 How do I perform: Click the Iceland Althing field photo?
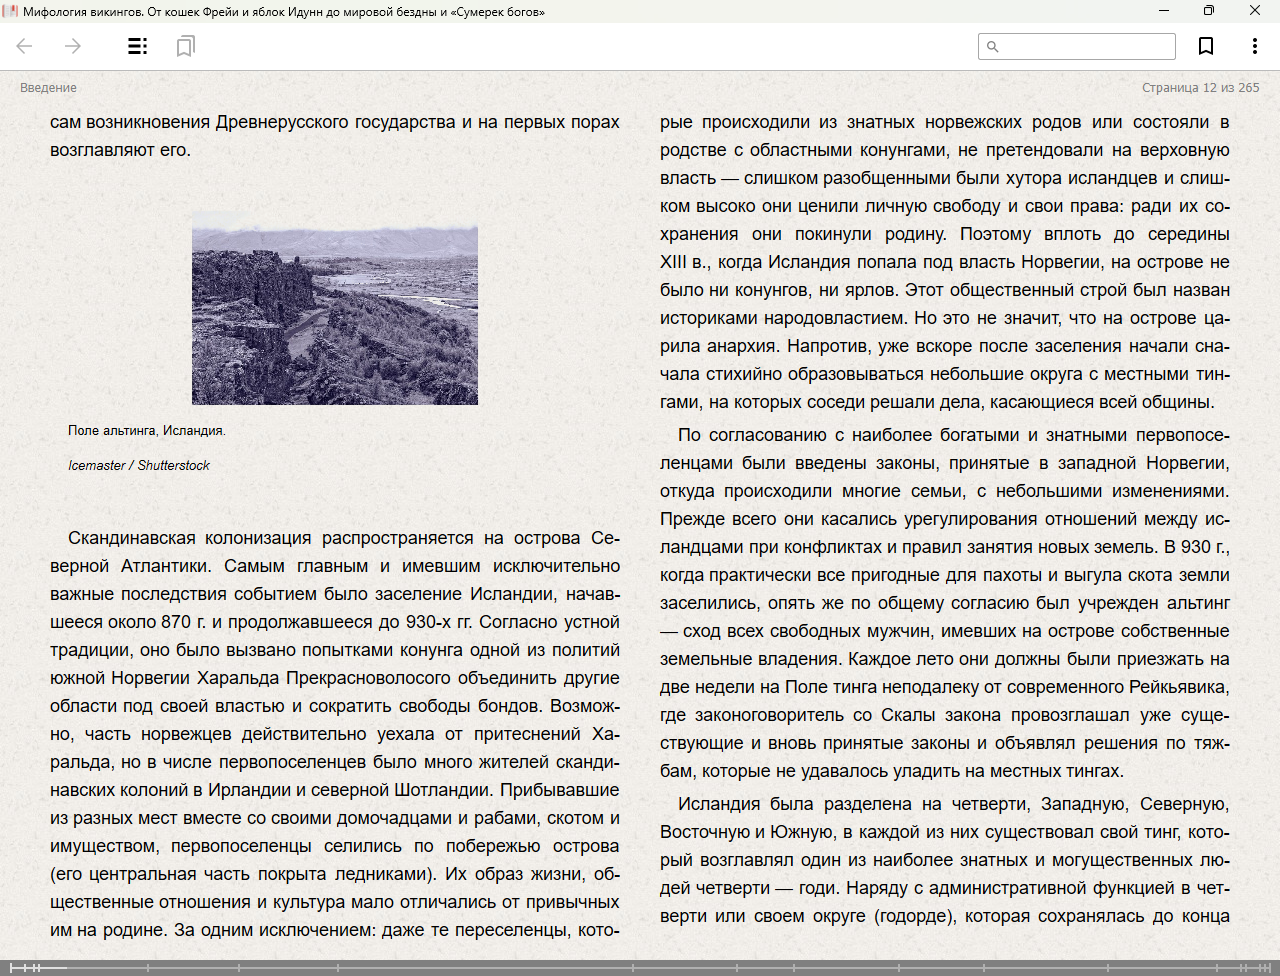click(334, 308)
